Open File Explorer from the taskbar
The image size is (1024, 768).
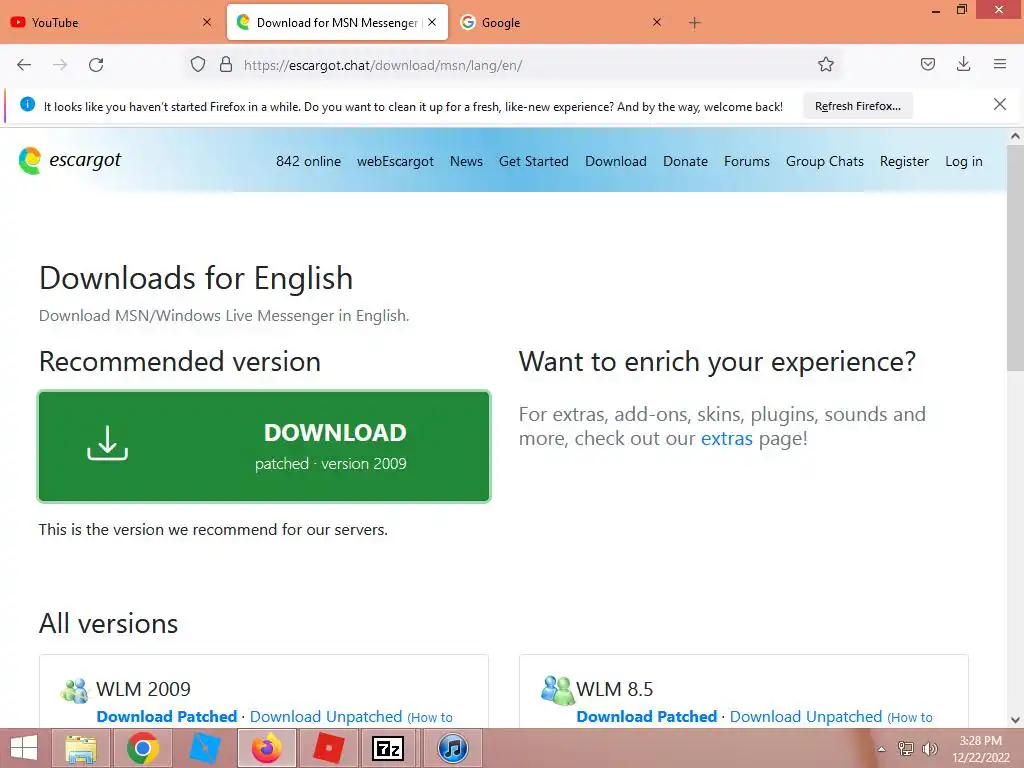(x=81, y=748)
